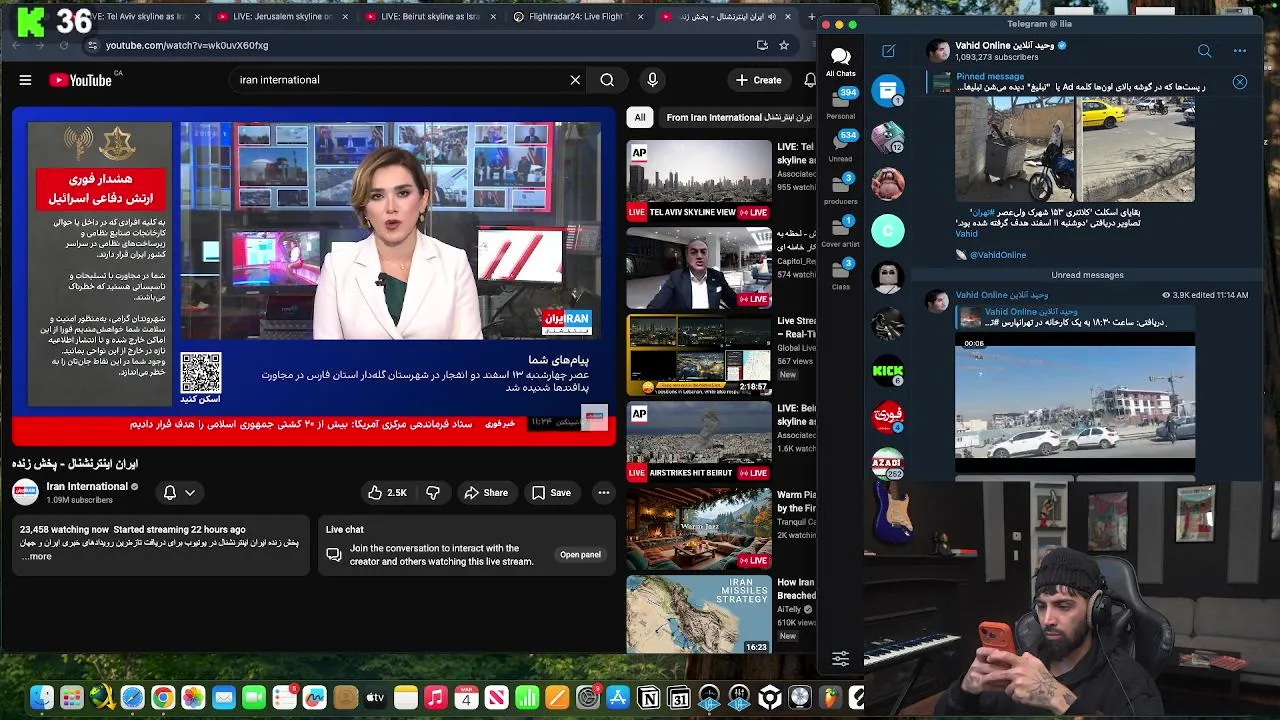Screen dimensions: 1280x720
Task: Mute the playing tab via speaker icon
Action: point(772,17)
